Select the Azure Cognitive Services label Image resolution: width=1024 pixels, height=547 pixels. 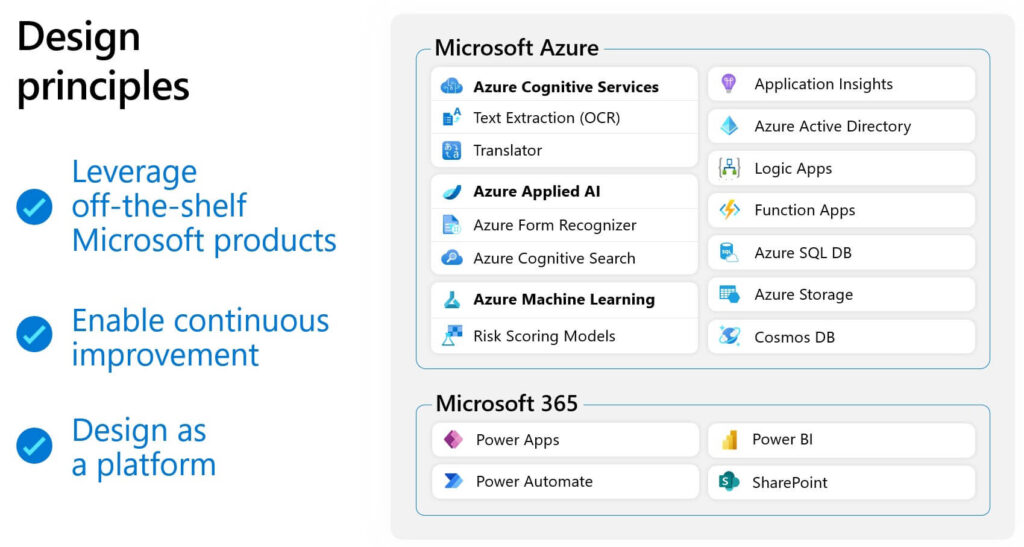click(566, 87)
